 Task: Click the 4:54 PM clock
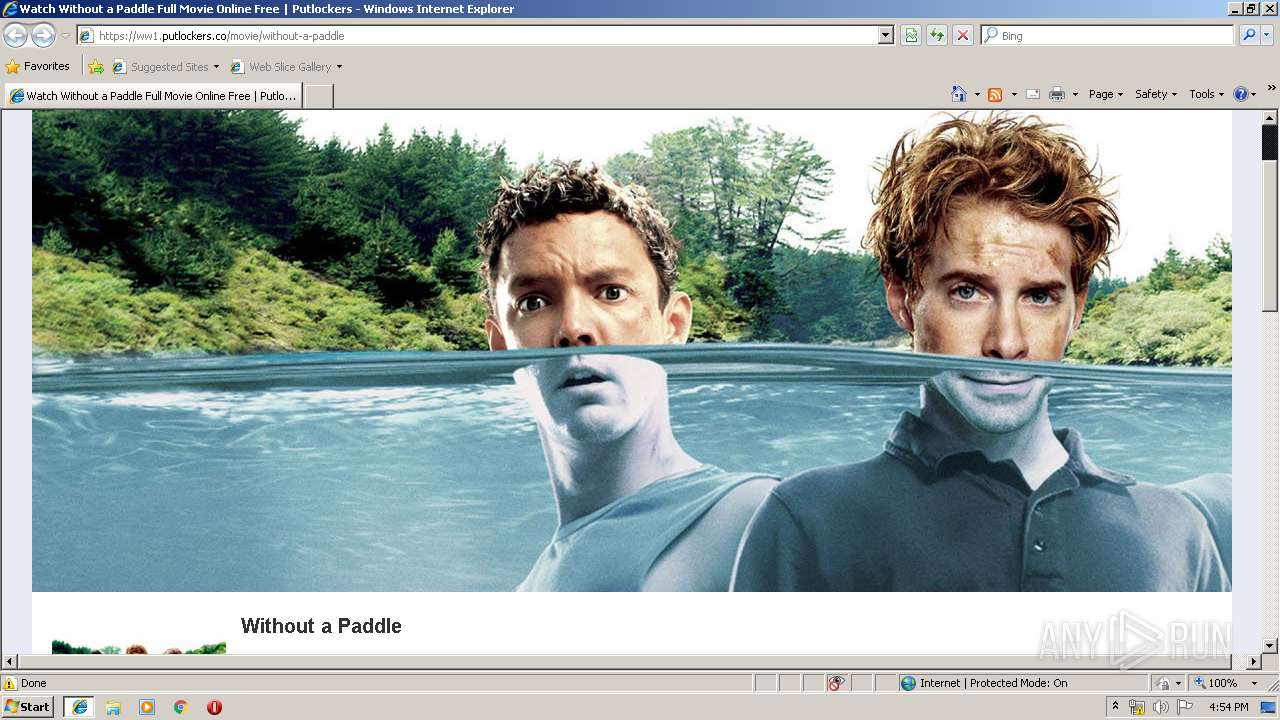1228,707
